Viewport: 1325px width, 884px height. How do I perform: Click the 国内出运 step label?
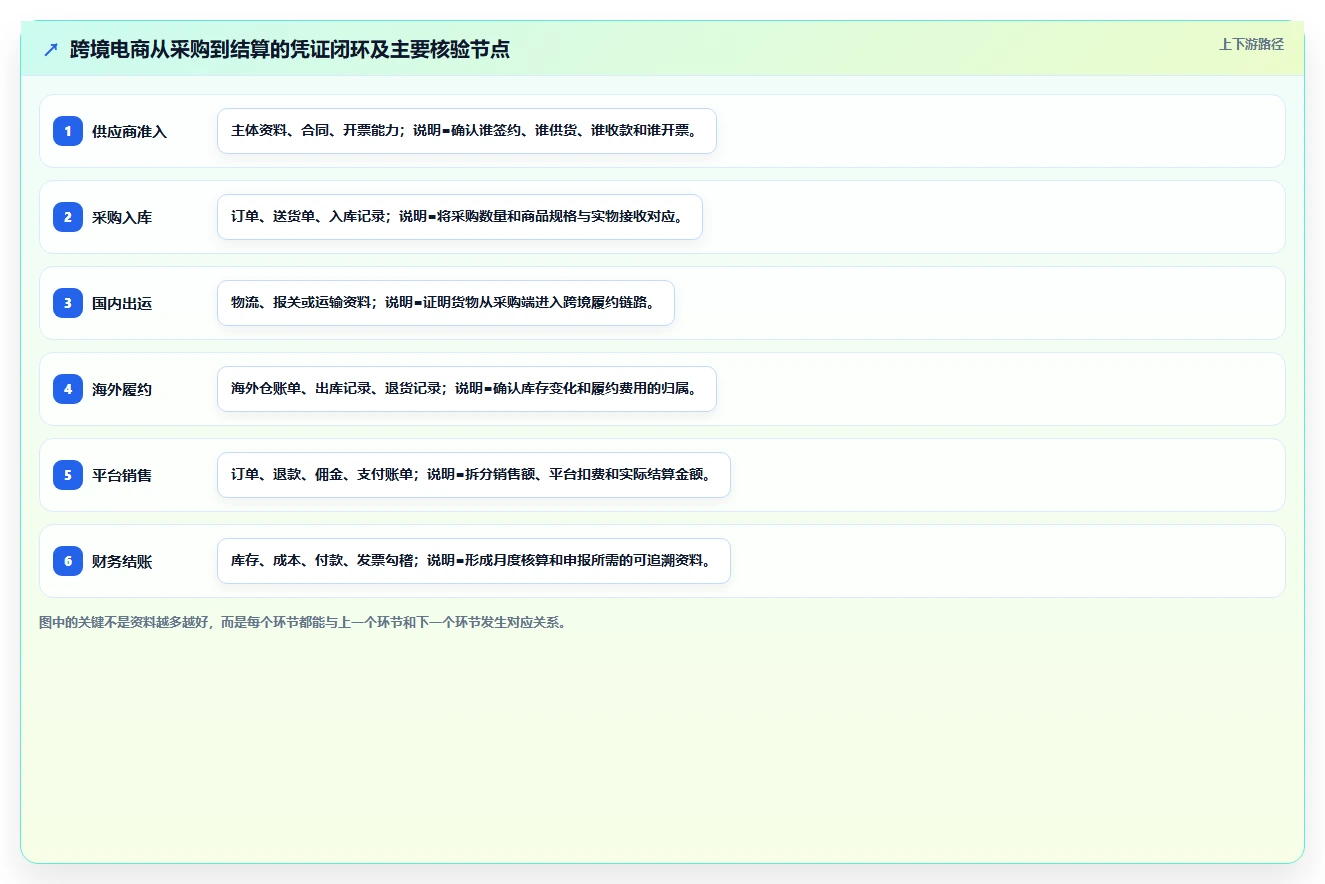coord(122,304)
